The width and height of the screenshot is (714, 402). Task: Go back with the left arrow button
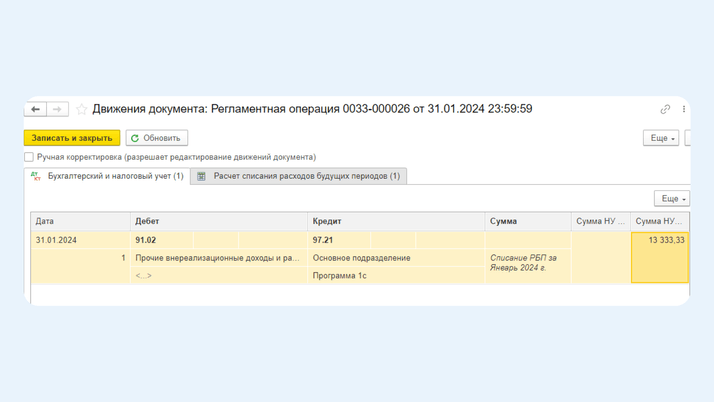click(x=36, y=109)
